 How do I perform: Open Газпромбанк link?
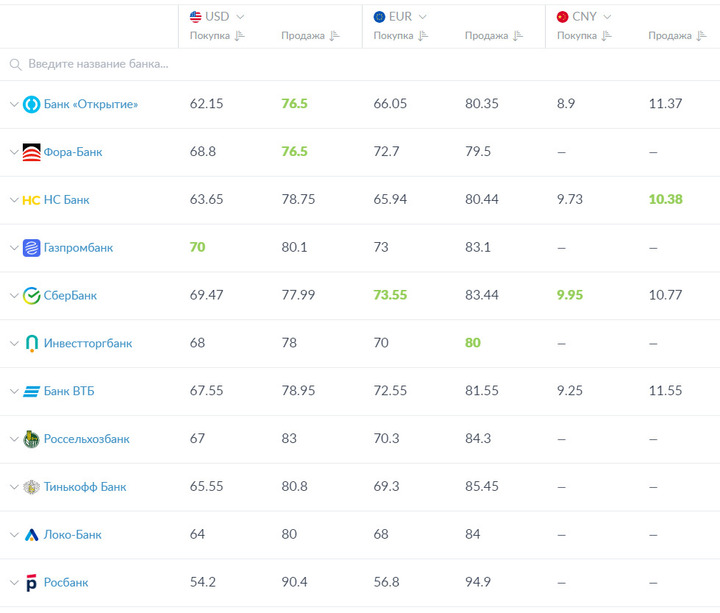click(79, 248)
